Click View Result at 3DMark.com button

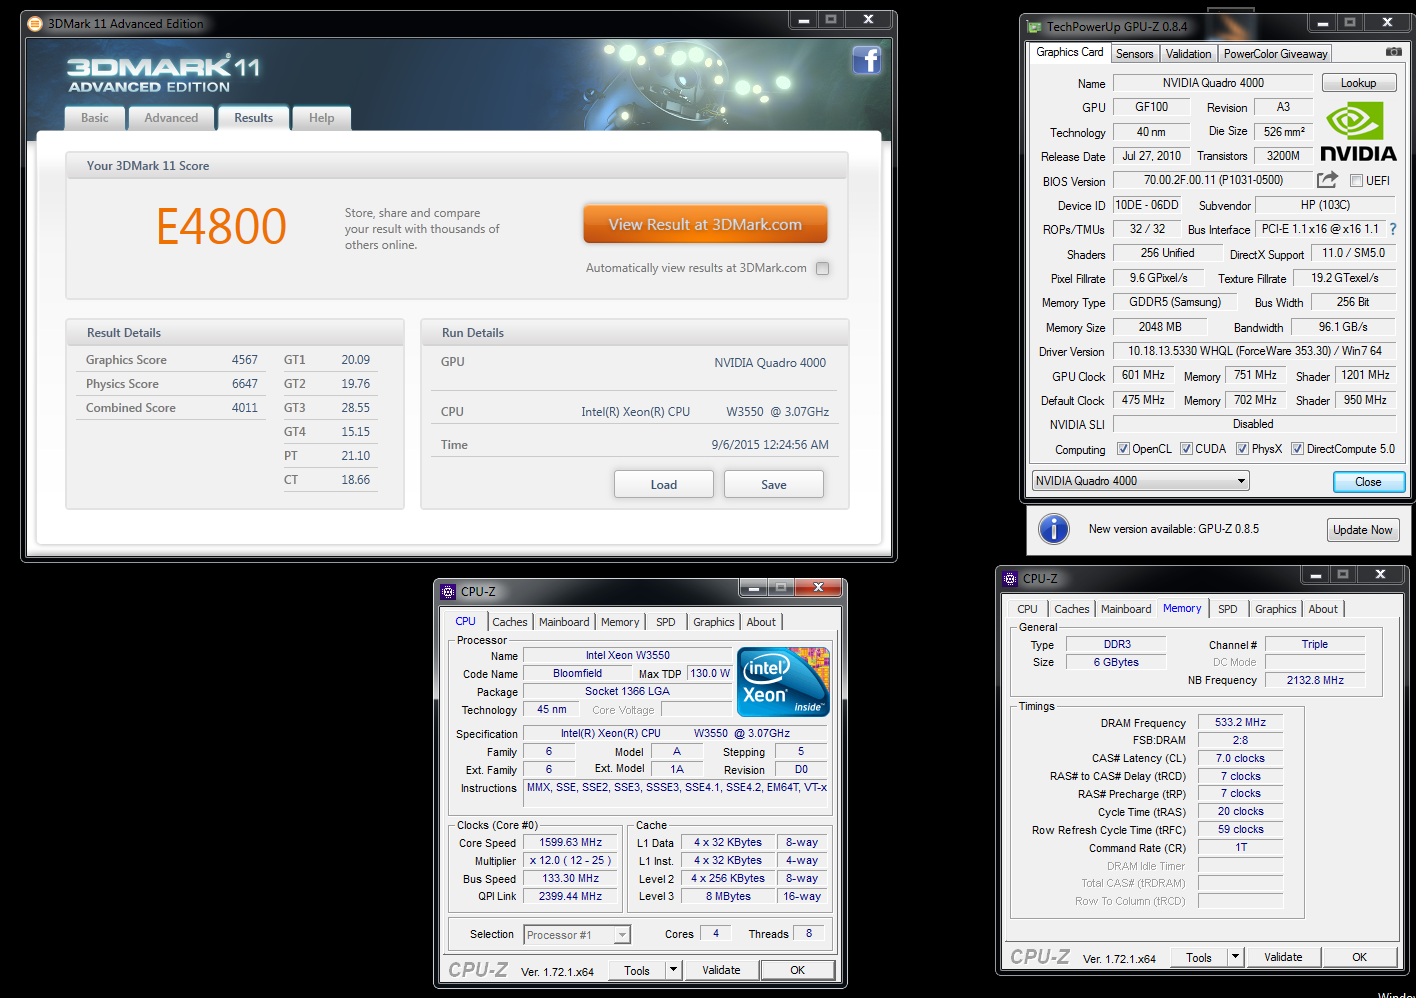coord(705,224)
